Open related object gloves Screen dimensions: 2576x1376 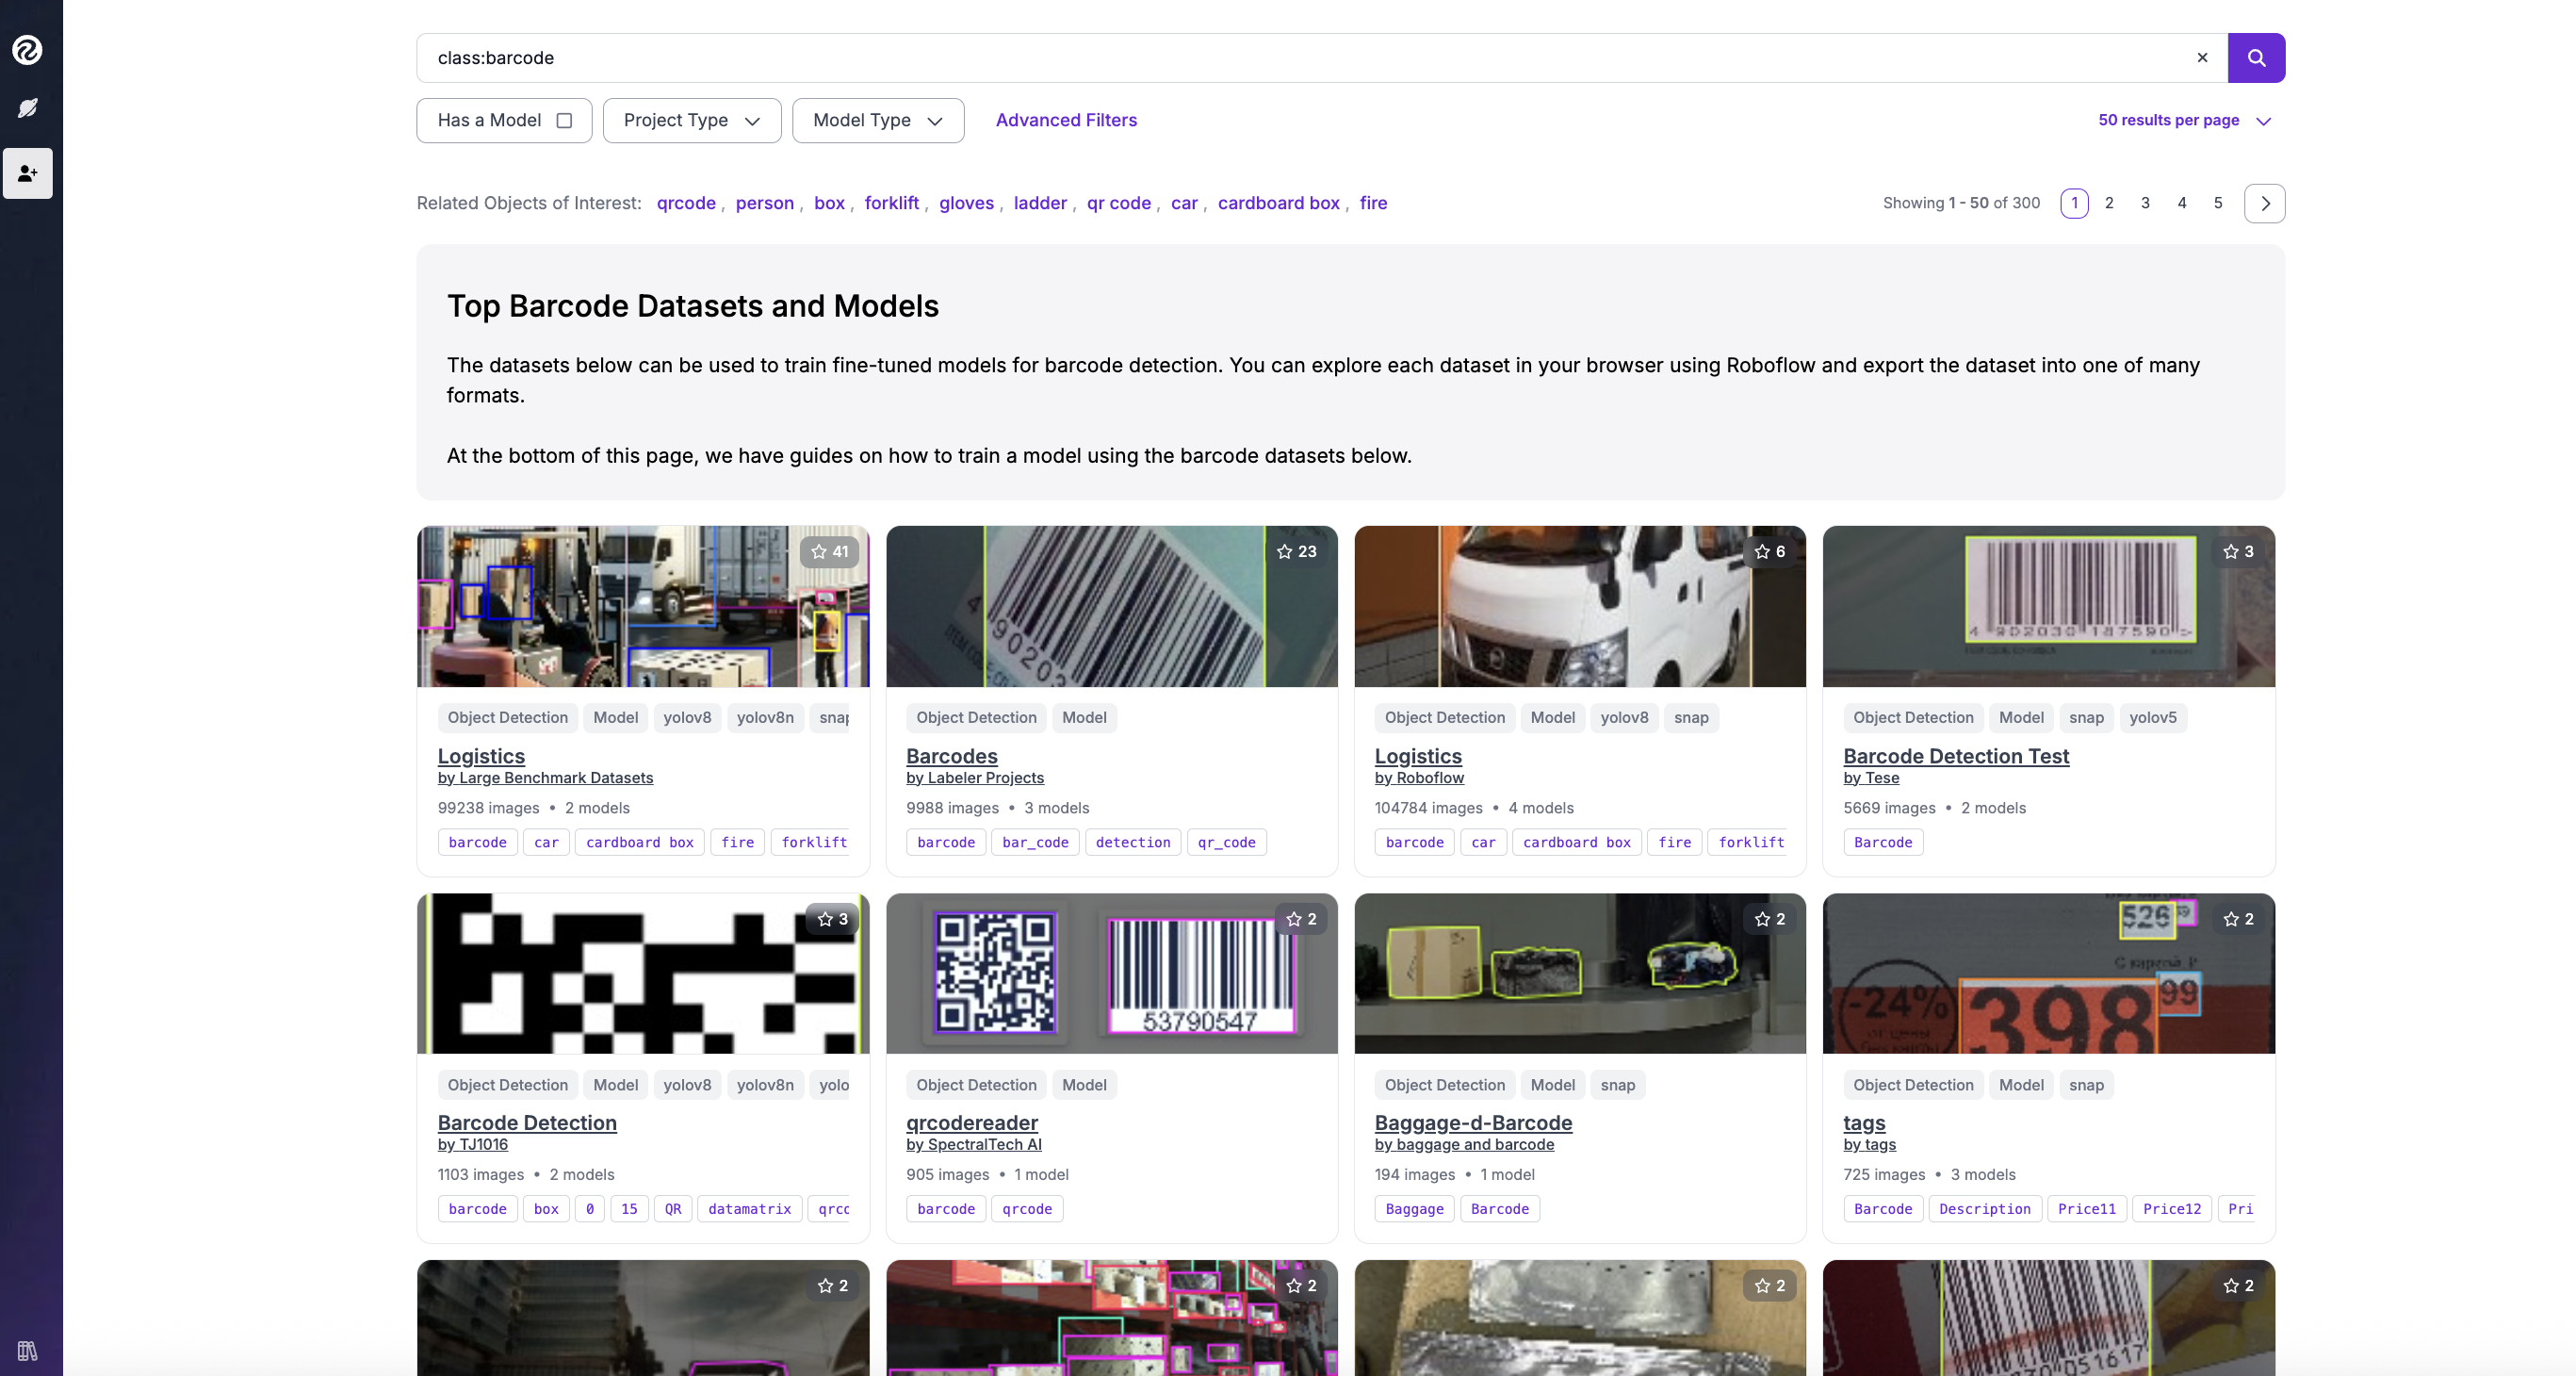[x=966, y=203]
